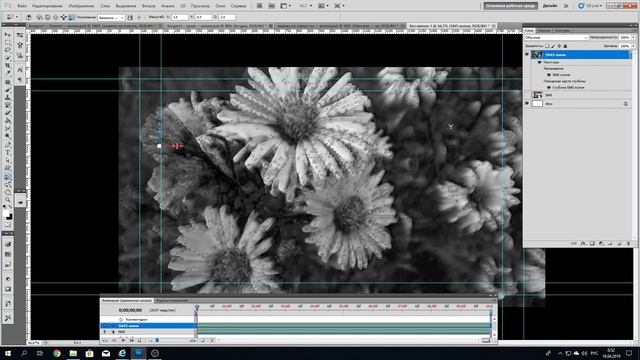The height and width of the screenshot is (360, 640).
Task: Hide the selected SM45 копия layer
Action: pyautogui.click(x=527, y=54)
